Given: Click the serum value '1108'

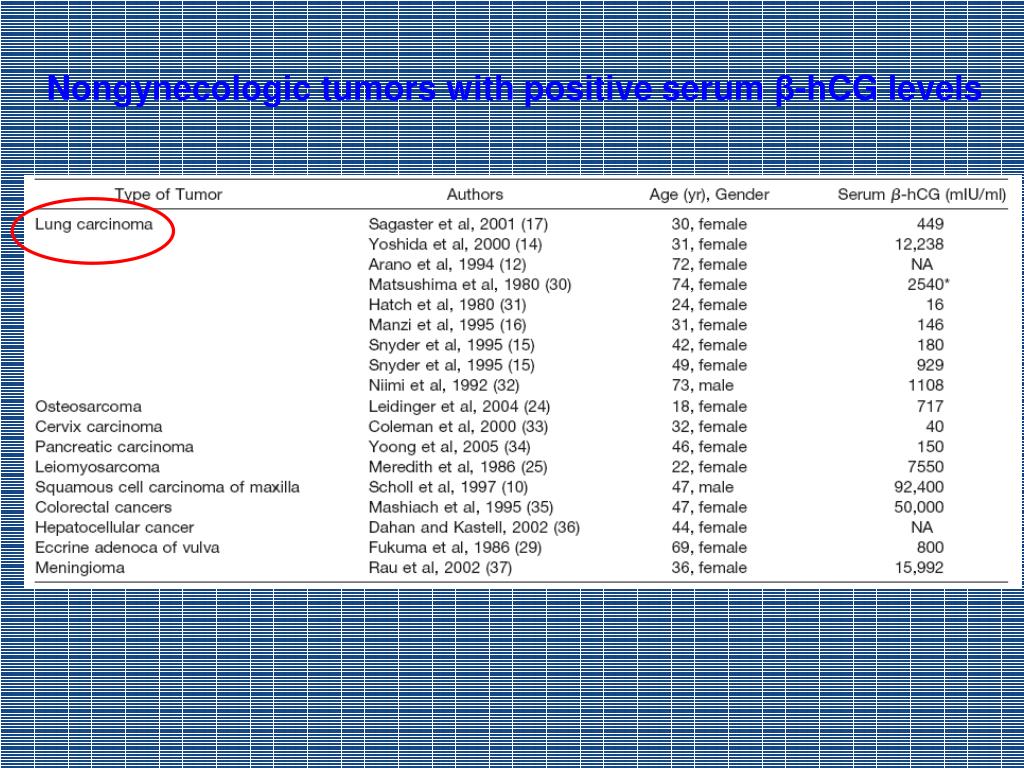Looking at the screenshot, I should point(925,385).
